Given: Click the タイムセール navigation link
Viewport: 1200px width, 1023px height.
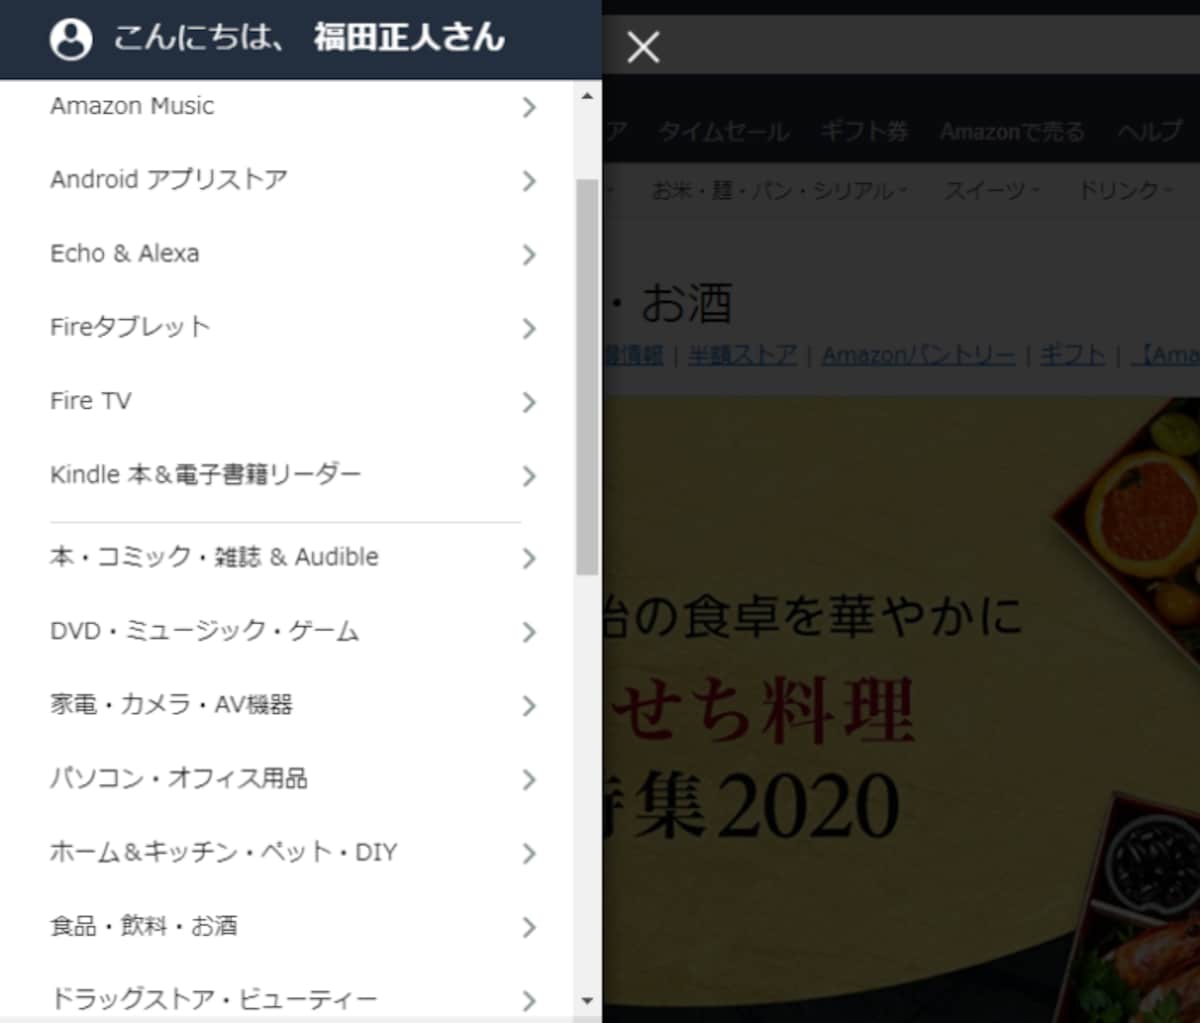Looking at the screenshot, I should (724, 132).
